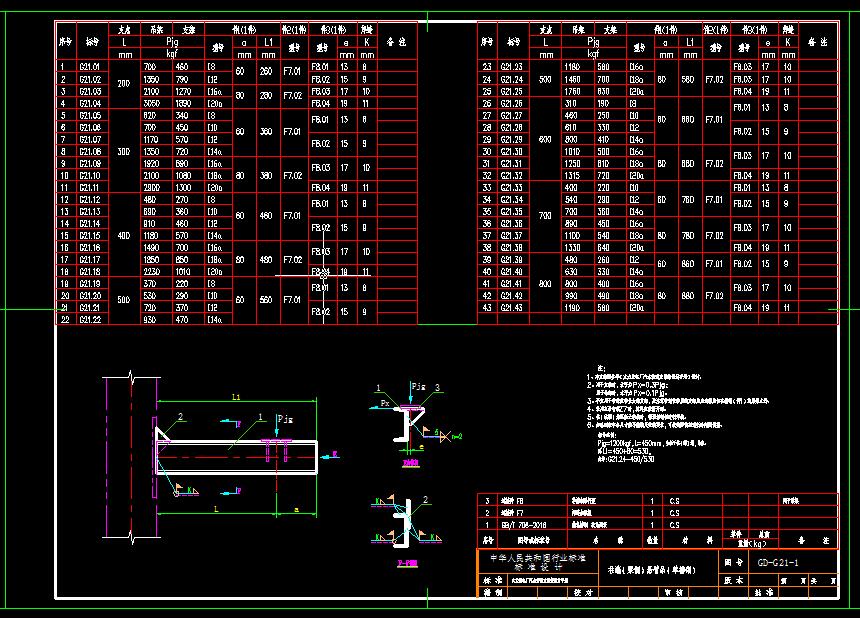
Task: Click the G21.29 mark cell
Action: [511, 140]
